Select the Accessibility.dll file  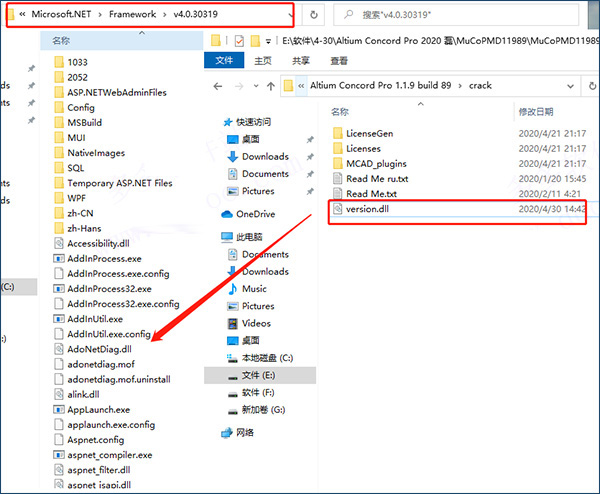pyautogui.click(x=92, y=243)
